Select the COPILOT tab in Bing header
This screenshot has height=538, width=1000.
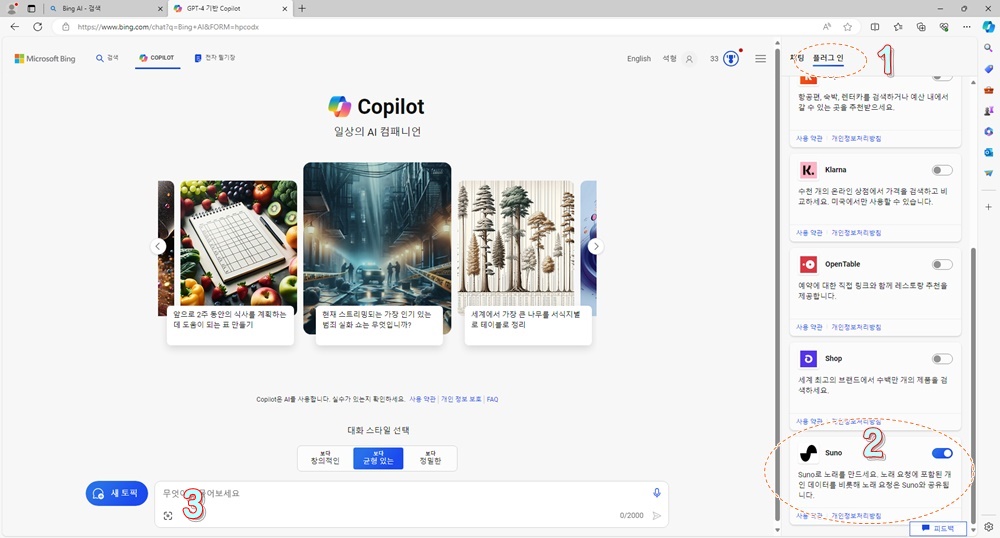tap(157, 58)
